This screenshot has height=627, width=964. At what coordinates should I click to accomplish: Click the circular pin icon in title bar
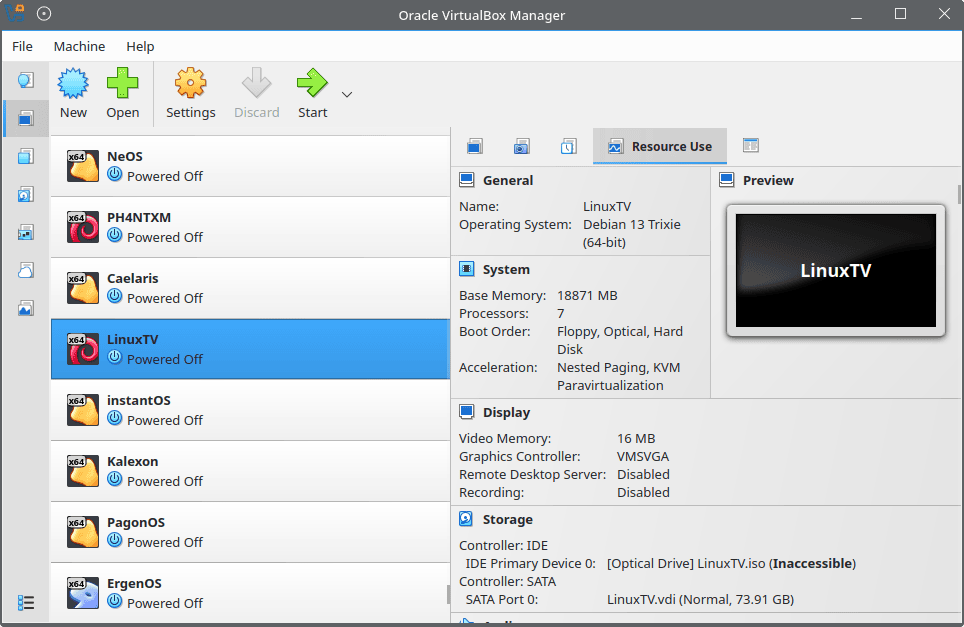[x=44, y=14]
